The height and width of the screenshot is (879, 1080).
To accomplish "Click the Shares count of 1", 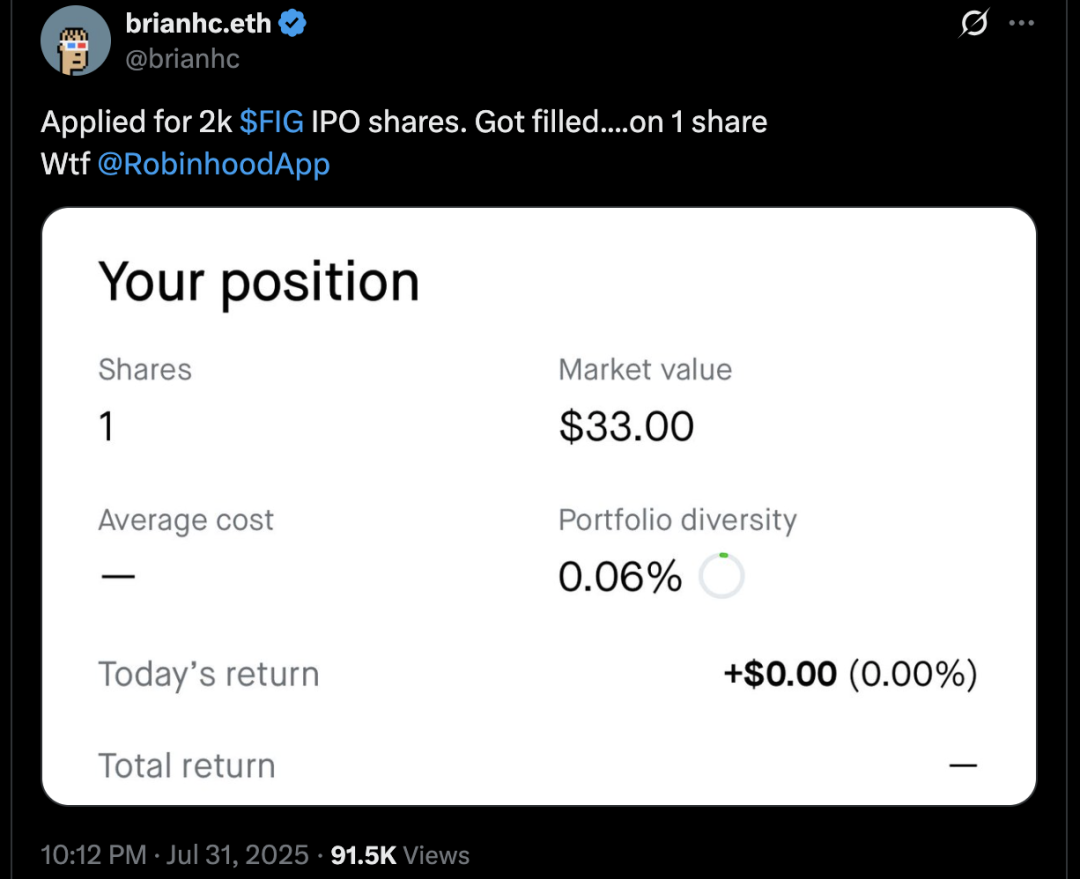I will point(106,427).
